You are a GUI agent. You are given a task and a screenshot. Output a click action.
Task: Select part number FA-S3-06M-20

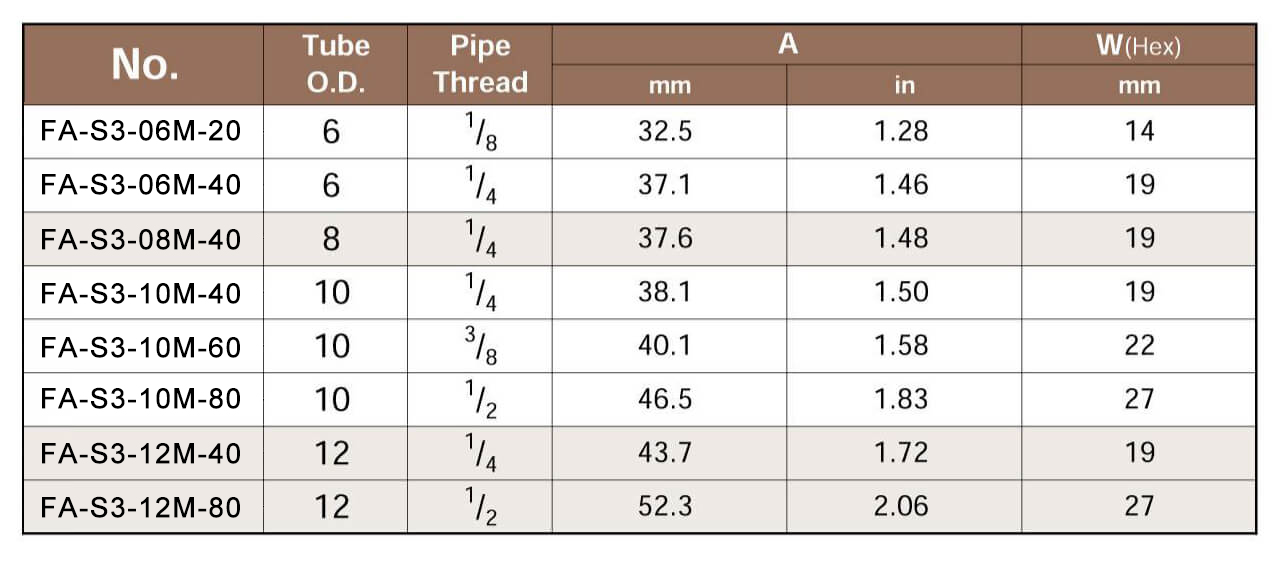click(x=141, y=131)
